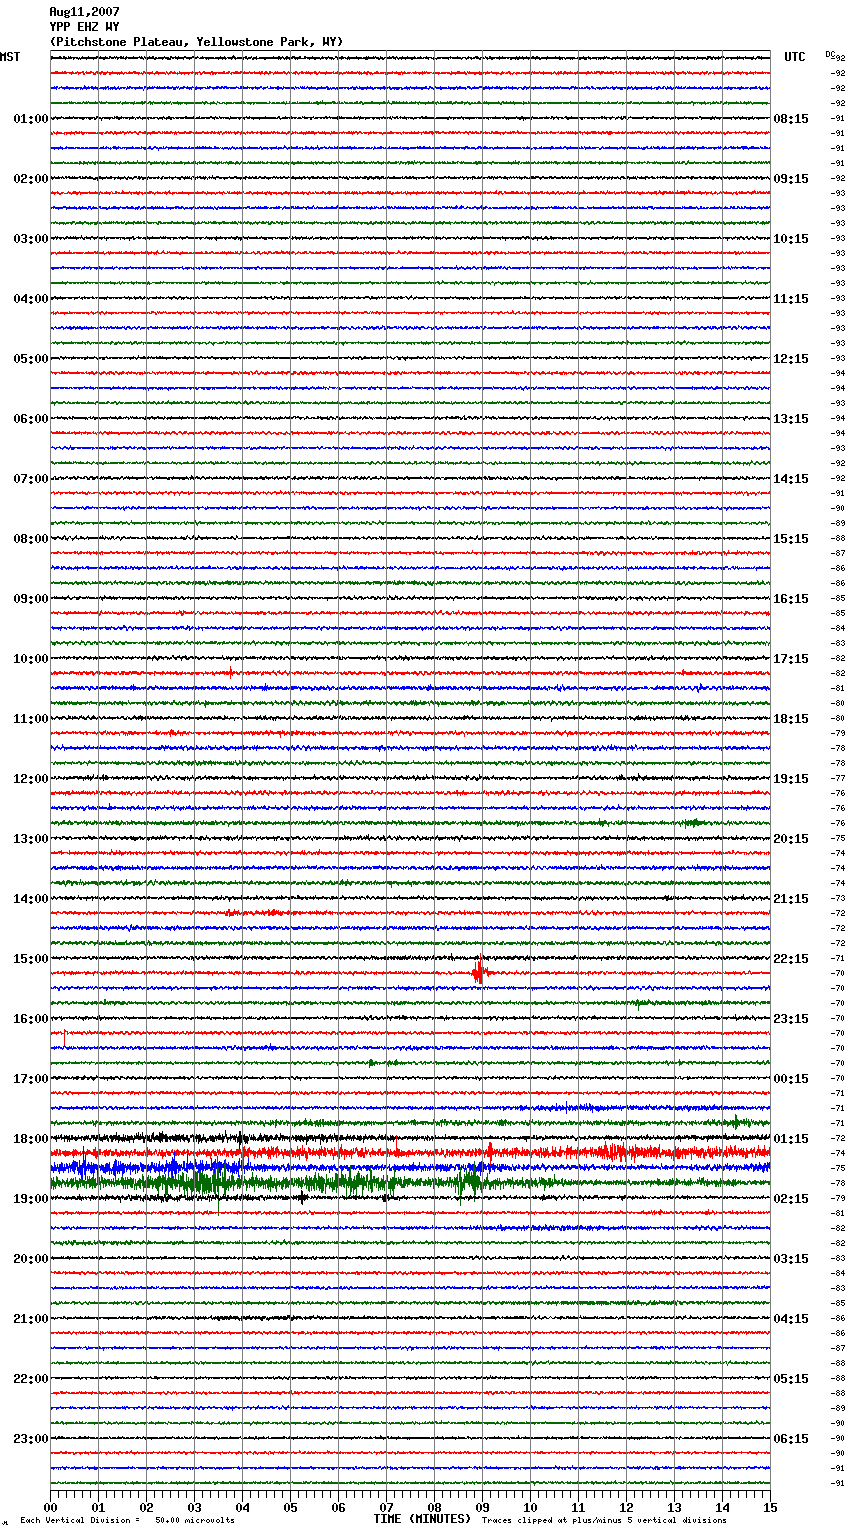This screenshot has height=1534, width=850.
Task: Click the 10:15 UTC time label
Action: [x=791, y=239]
